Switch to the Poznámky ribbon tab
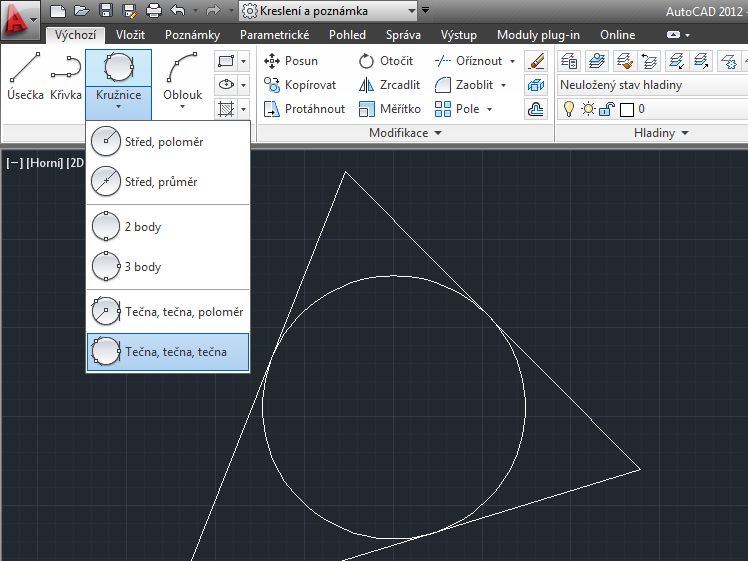This screenshot has height=561, width=748. coord(190,35)
